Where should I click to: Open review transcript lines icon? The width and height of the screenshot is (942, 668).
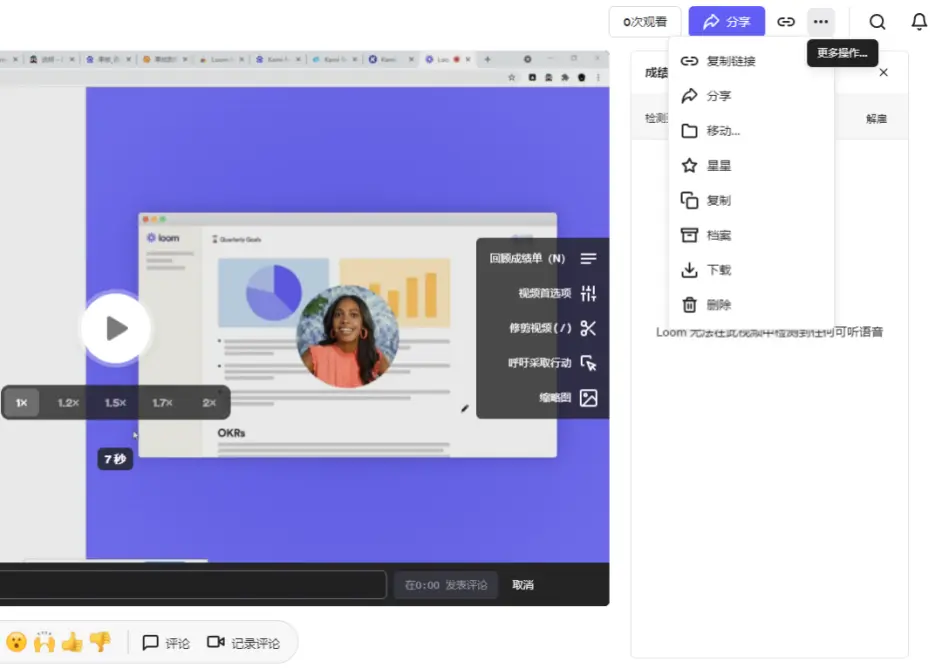click(588, 258)
